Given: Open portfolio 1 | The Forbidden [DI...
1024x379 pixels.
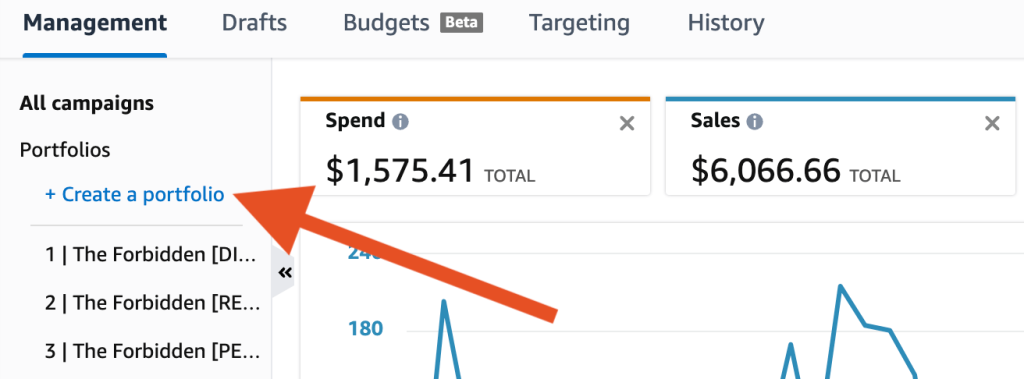Looking at the screenshot, I should click(152, 255).
